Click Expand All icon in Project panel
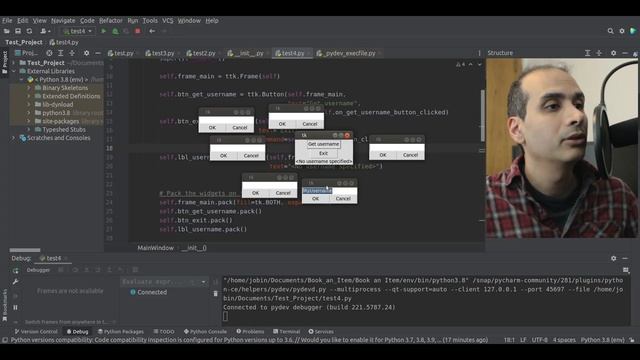Viewport: 640px width, 360px height. [x=60, y=53]
